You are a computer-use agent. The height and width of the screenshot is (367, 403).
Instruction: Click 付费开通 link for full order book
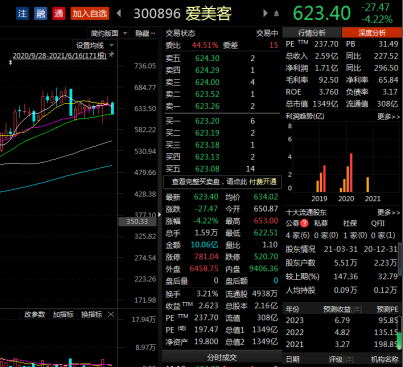point(263,182)
